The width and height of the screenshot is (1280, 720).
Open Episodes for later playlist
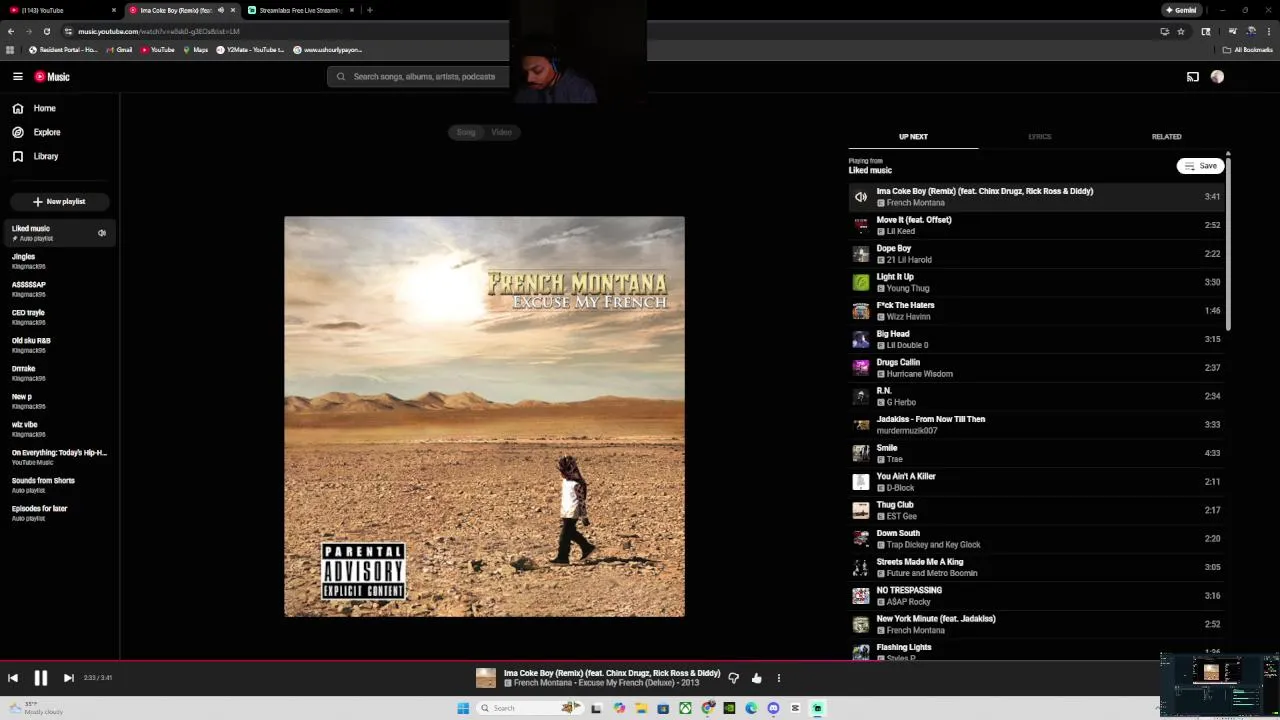(x=59, y=513)
